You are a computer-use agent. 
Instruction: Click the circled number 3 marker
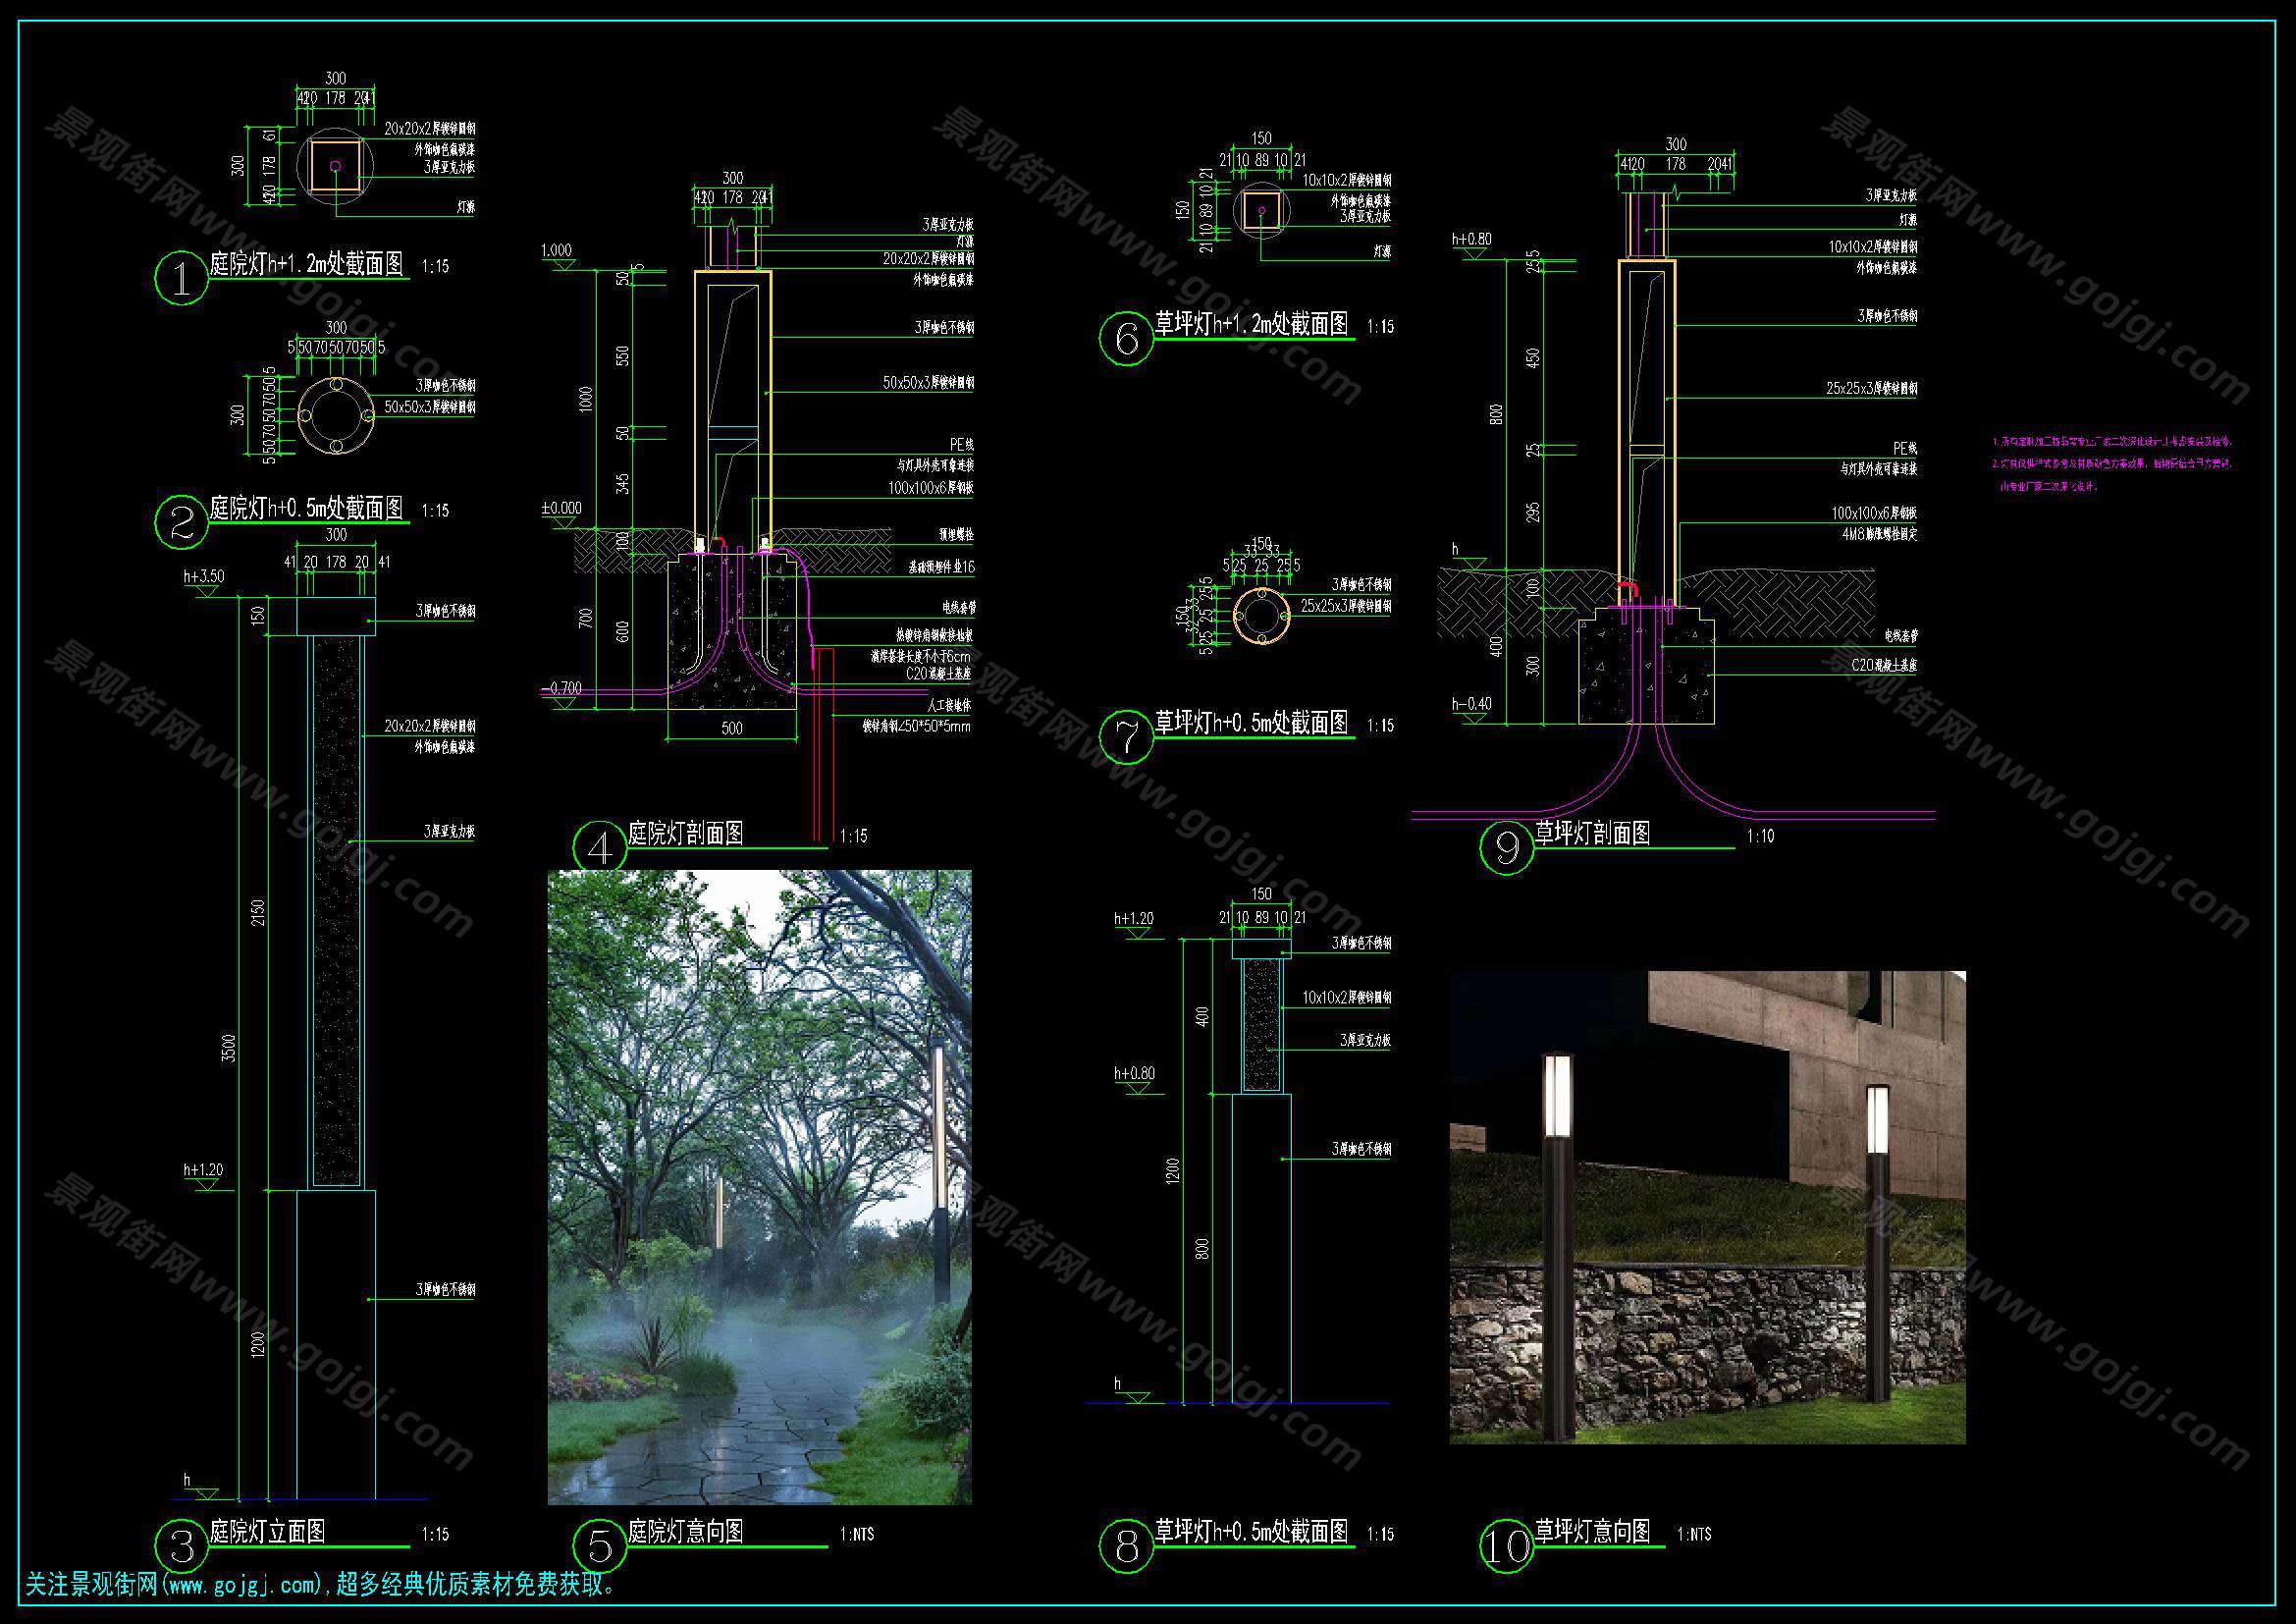point(181,1546)
